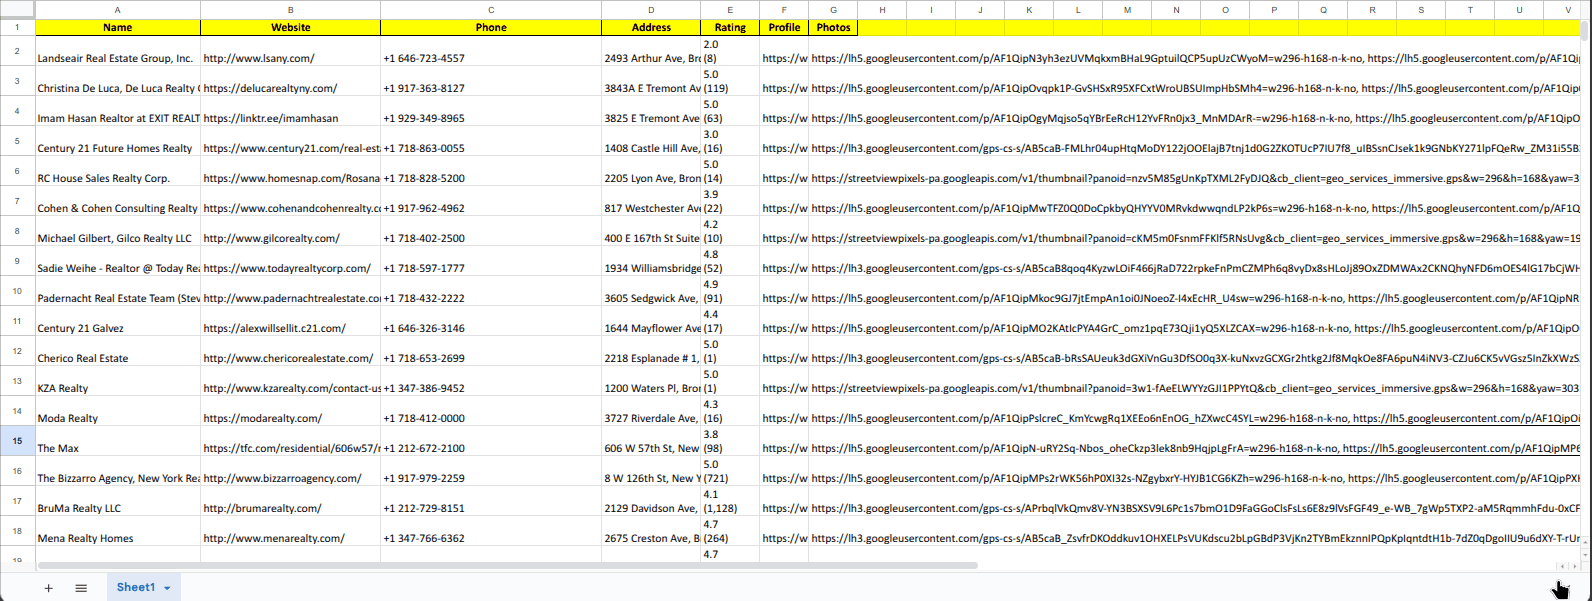This screenshot has height=601, width=1592.
Task: Click the Rating header cell
Action: tap(730, 27)
